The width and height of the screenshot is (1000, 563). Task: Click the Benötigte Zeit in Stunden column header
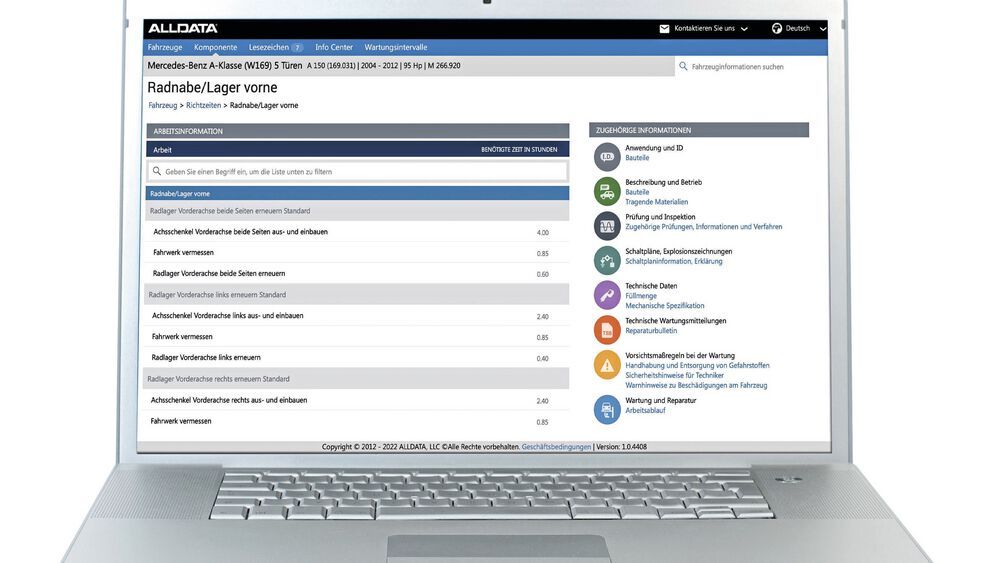pos(519,150)
